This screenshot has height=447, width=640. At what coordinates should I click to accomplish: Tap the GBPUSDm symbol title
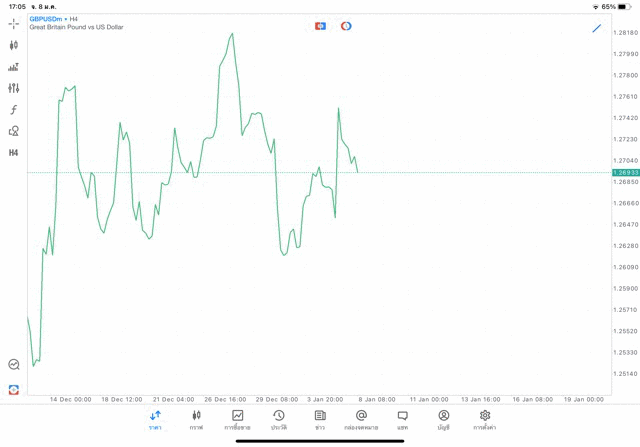pyautogui.click(x=48, y=19)
